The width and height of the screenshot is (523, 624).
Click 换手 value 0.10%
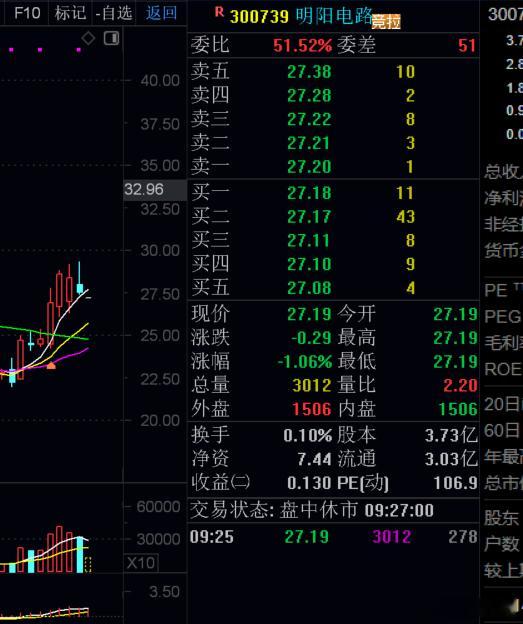(308, 436)
